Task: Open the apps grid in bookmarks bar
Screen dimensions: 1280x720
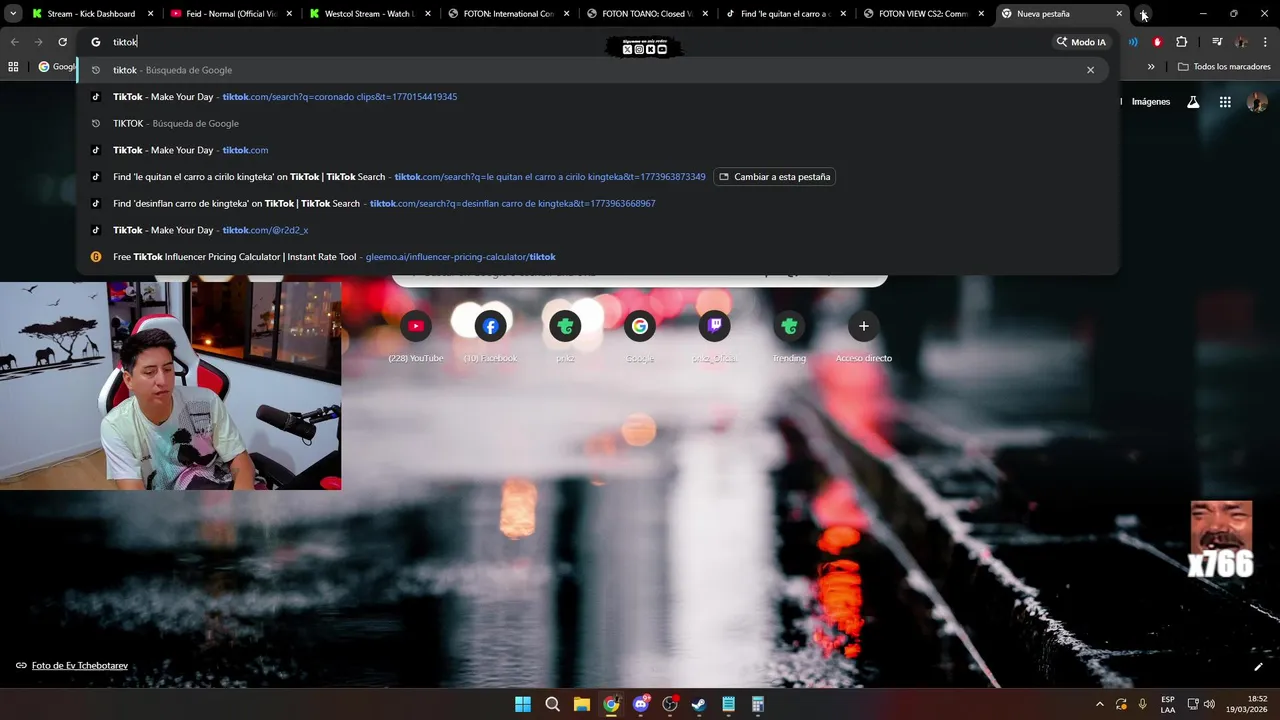Action: 13,67
